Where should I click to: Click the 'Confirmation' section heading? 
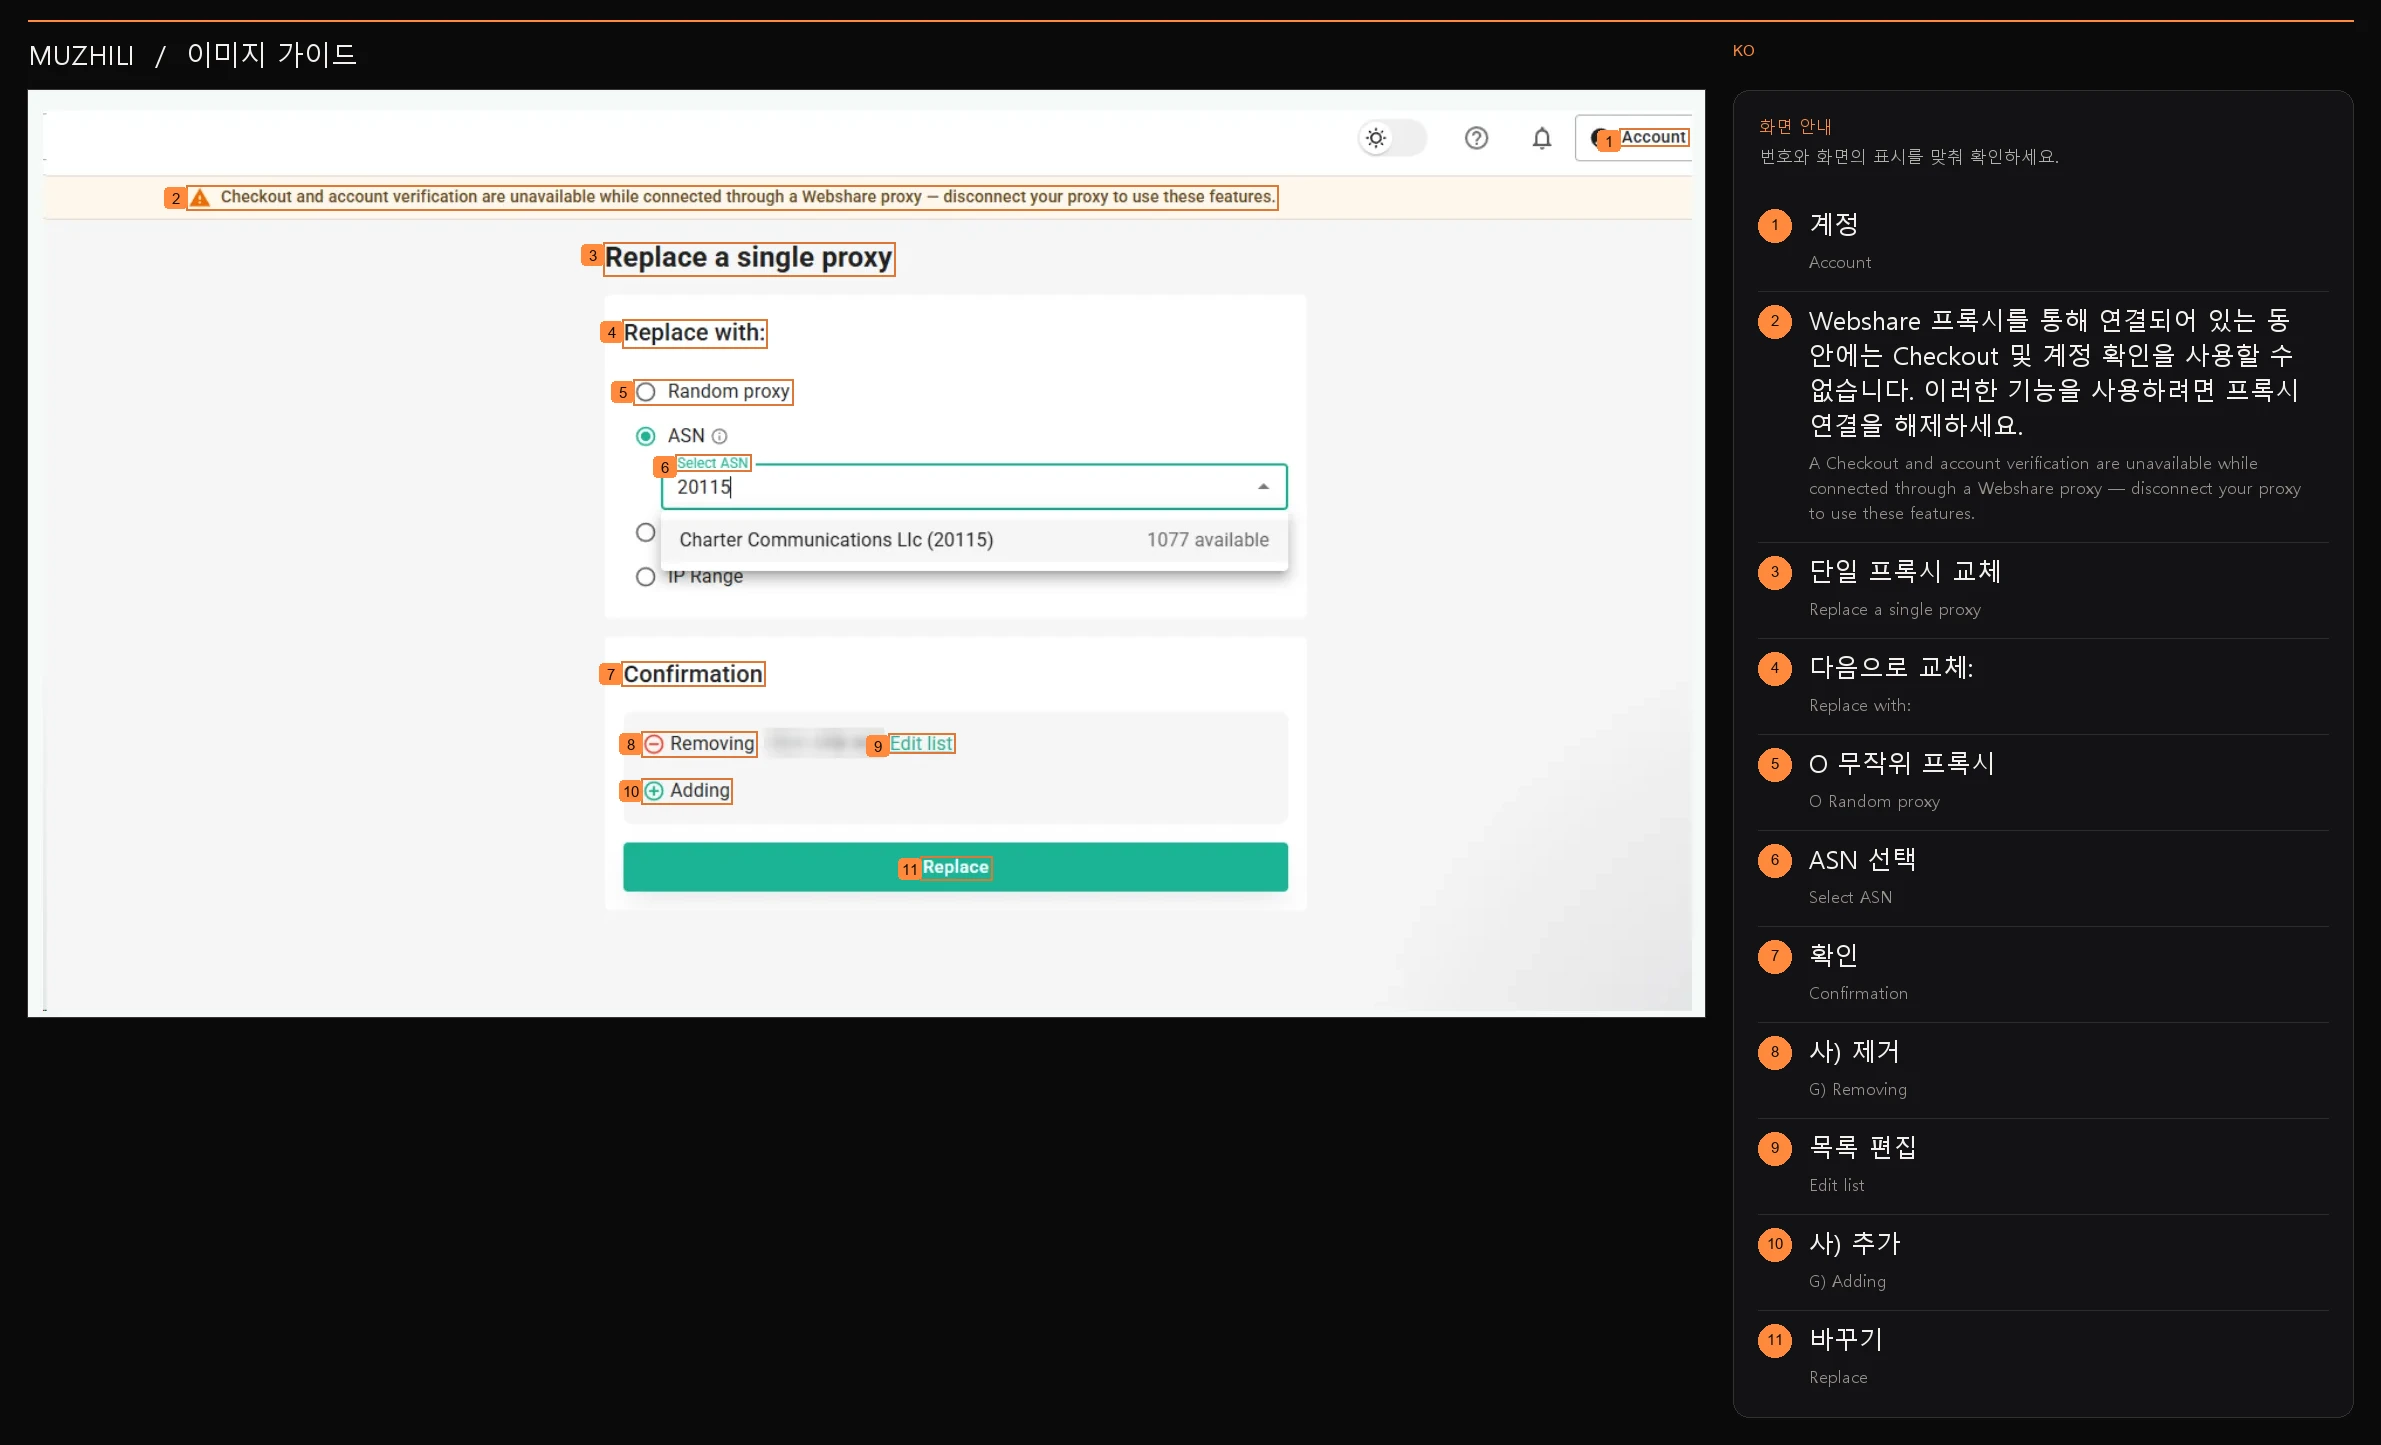pyautogui.click(x=693, y=675)
